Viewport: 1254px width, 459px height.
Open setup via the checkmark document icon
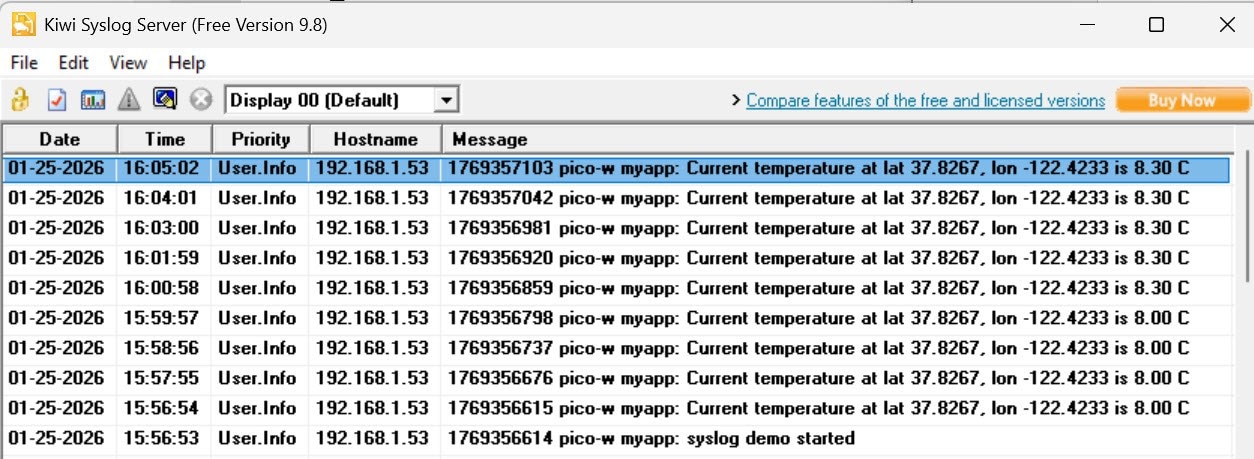point(57,100)
